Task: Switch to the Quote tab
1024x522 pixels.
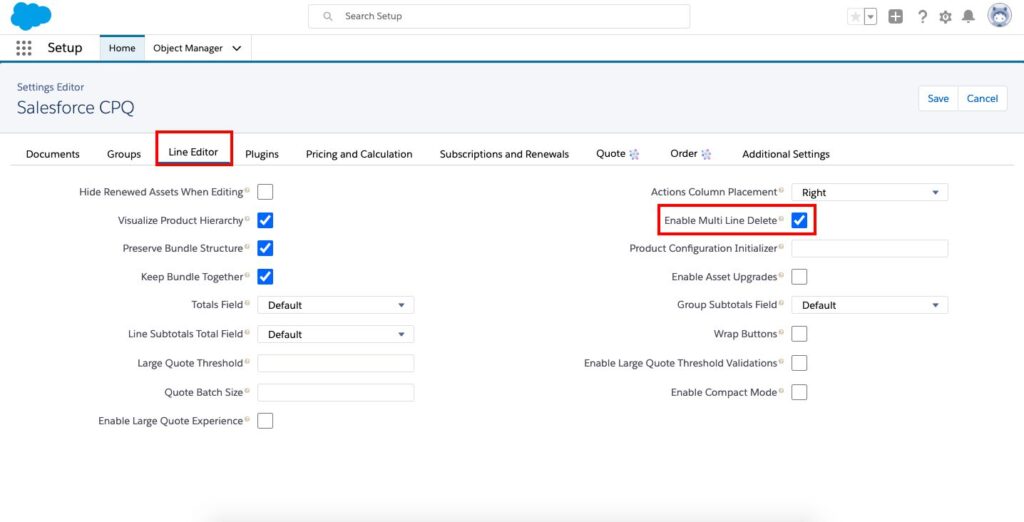Action: (617, 154)
